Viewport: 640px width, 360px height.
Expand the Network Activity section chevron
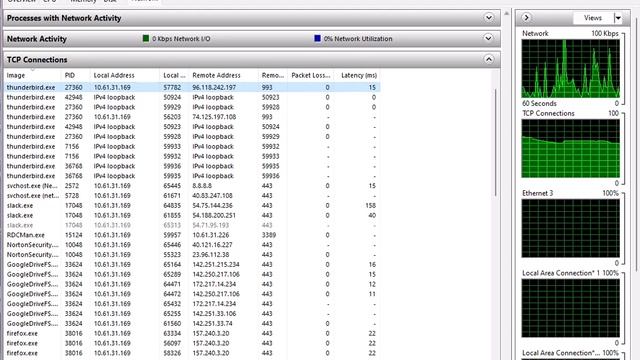pyautogui.click(x=489, y=38)
